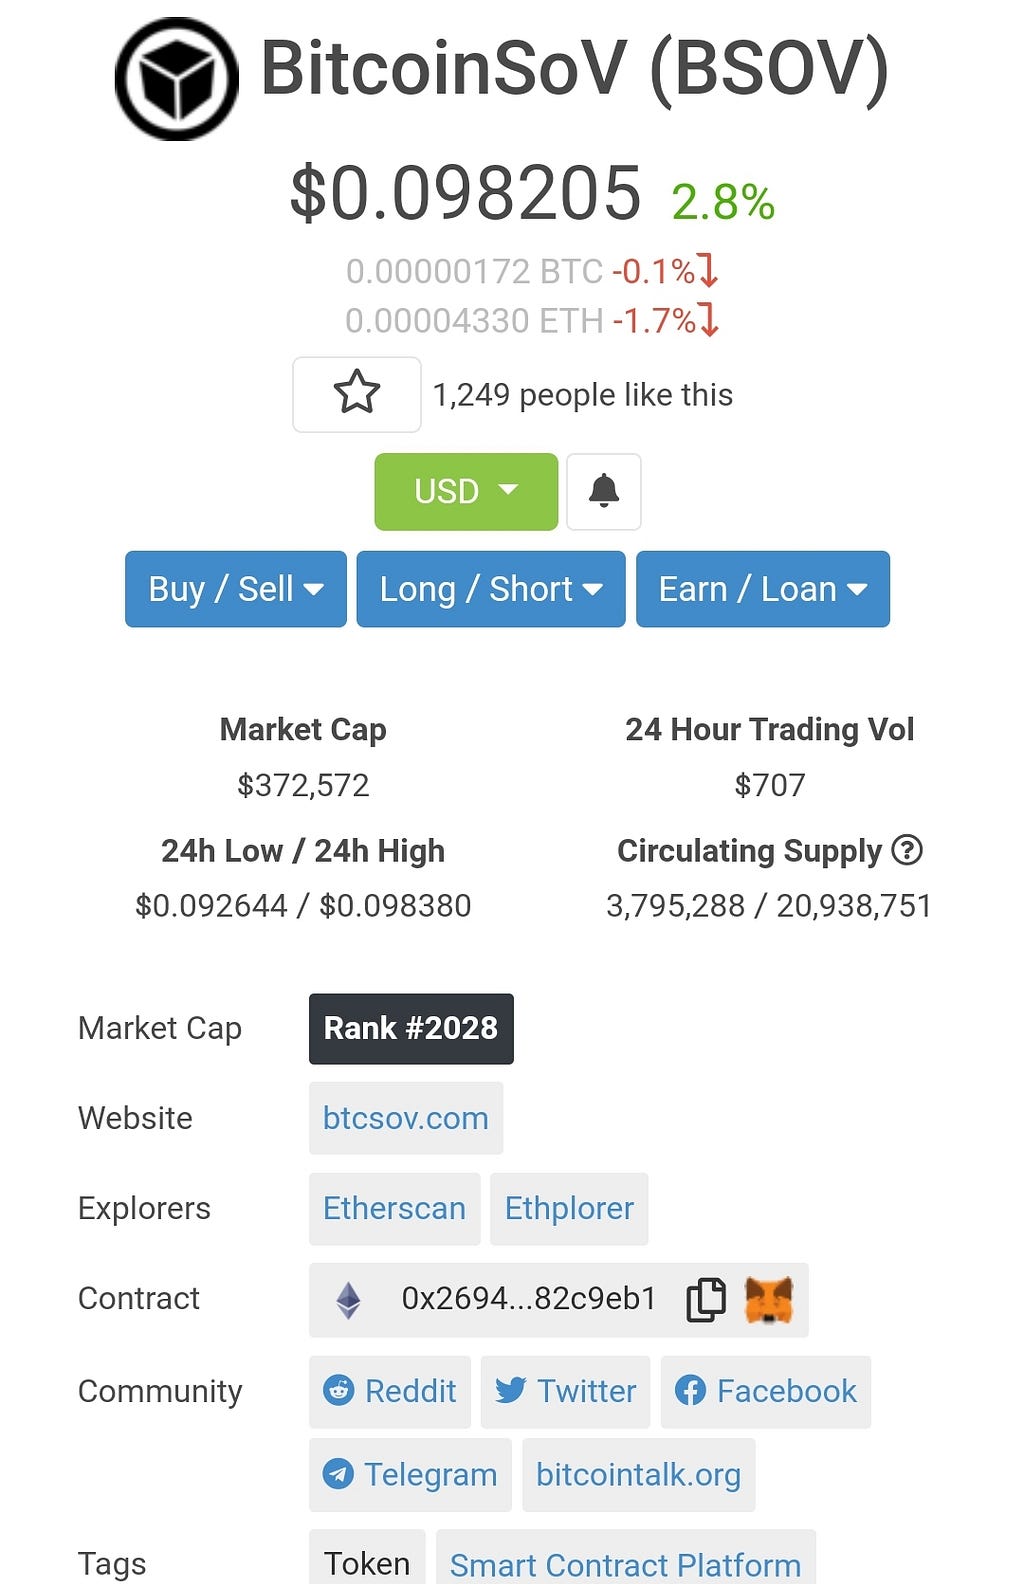Toggle the star favorite button
The width and height of the screenshot is (1024, 1584).
(357, 394)
